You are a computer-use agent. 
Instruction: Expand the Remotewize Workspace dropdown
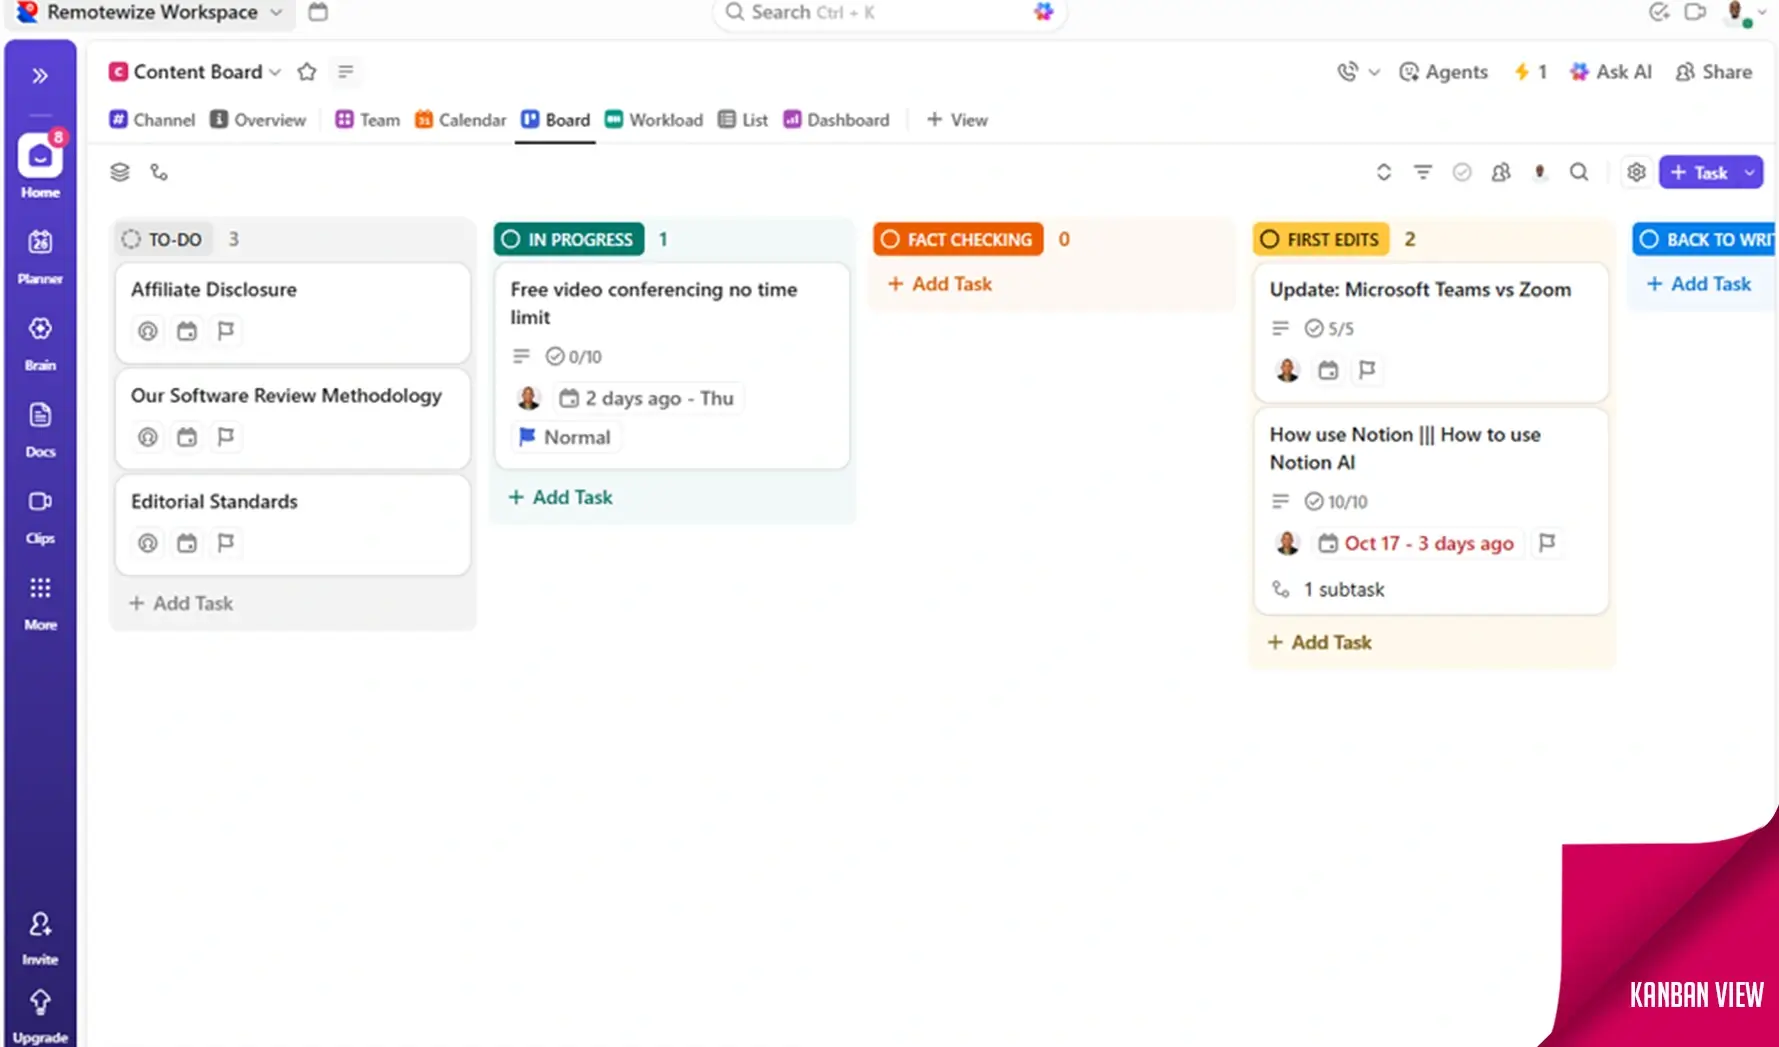(276, 13)
